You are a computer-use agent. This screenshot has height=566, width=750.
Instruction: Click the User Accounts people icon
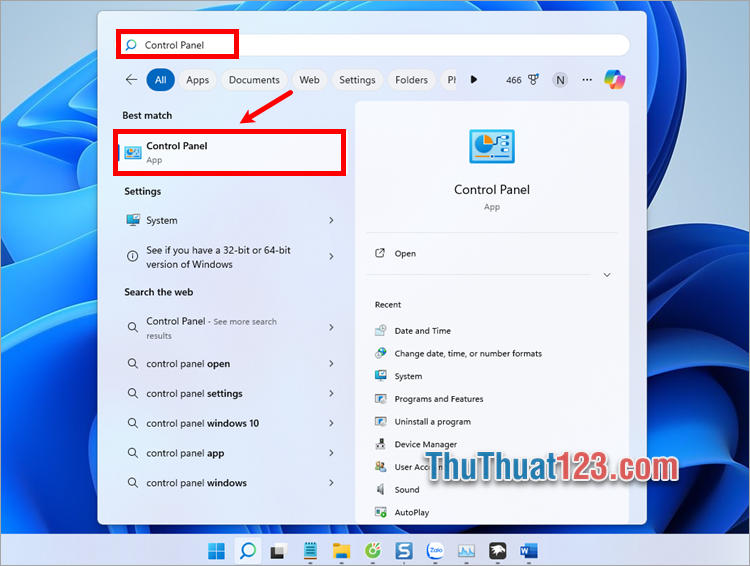coord(381,466)
